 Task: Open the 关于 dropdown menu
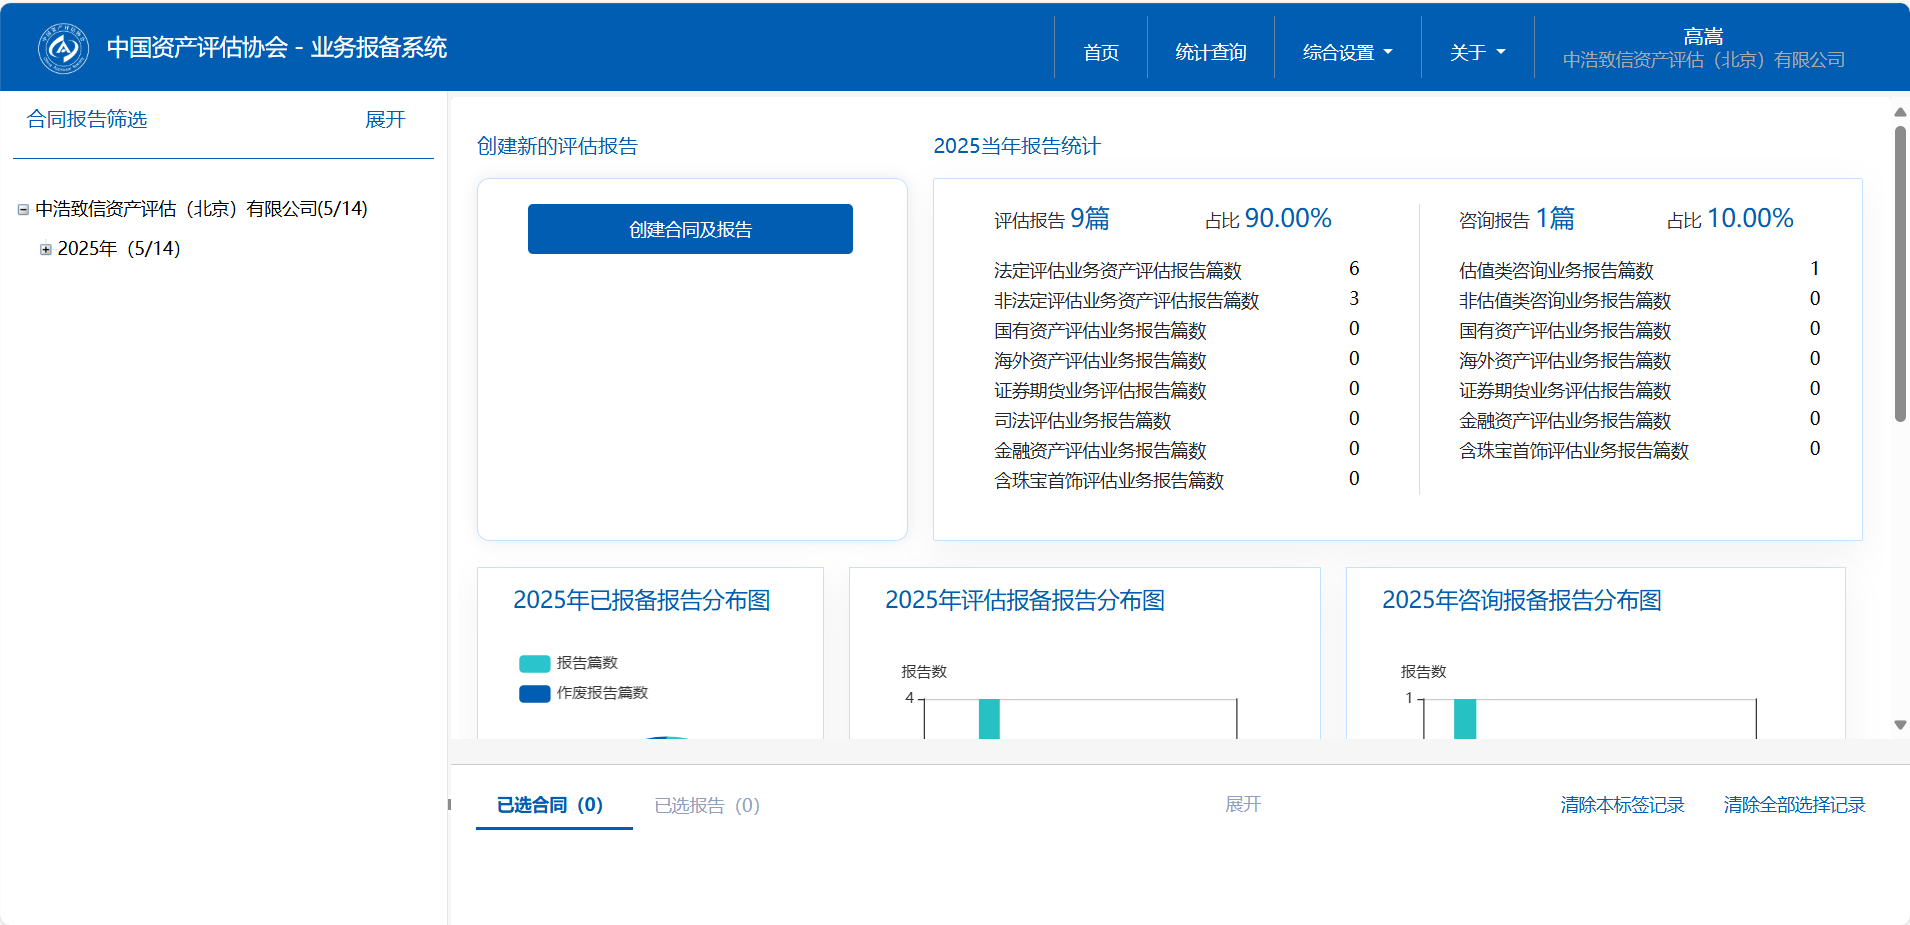point(1476,52)
